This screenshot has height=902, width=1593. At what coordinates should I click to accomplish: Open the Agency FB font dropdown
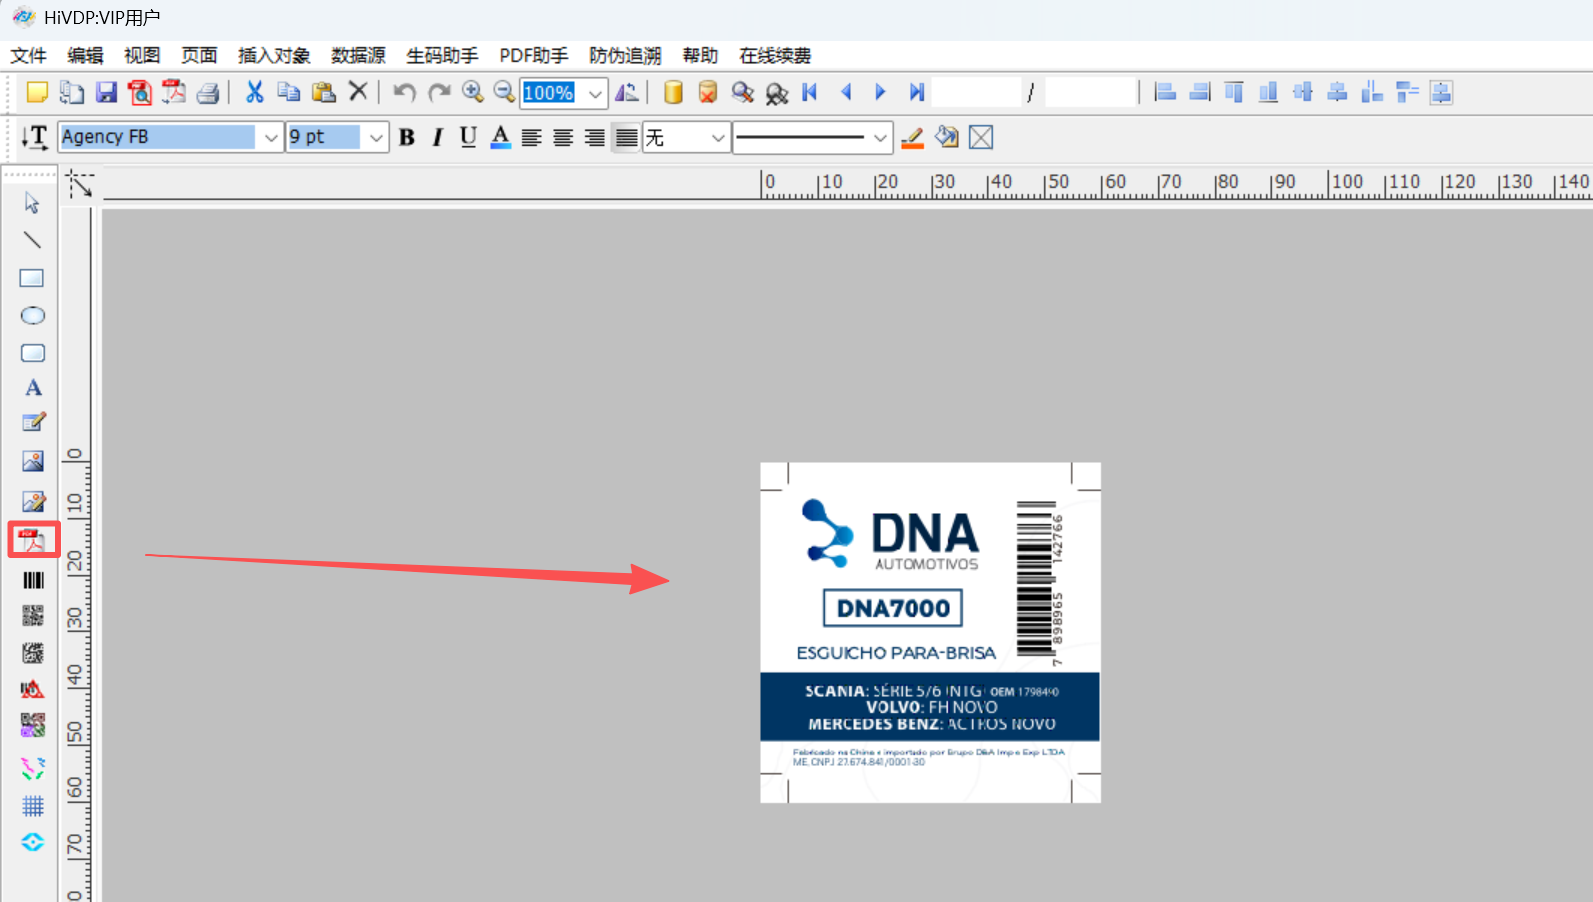click(270, 138)
